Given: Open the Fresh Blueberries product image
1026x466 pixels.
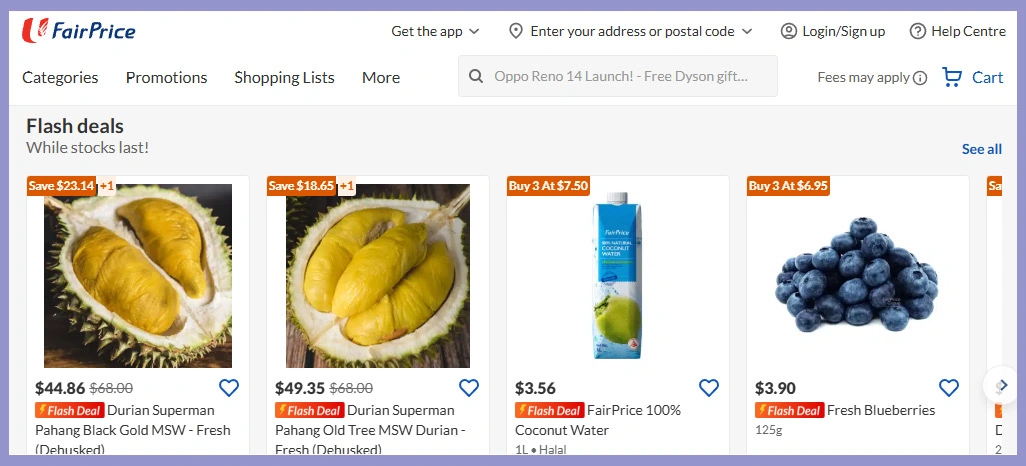Looking at the screenshot, I should (857, 275).
